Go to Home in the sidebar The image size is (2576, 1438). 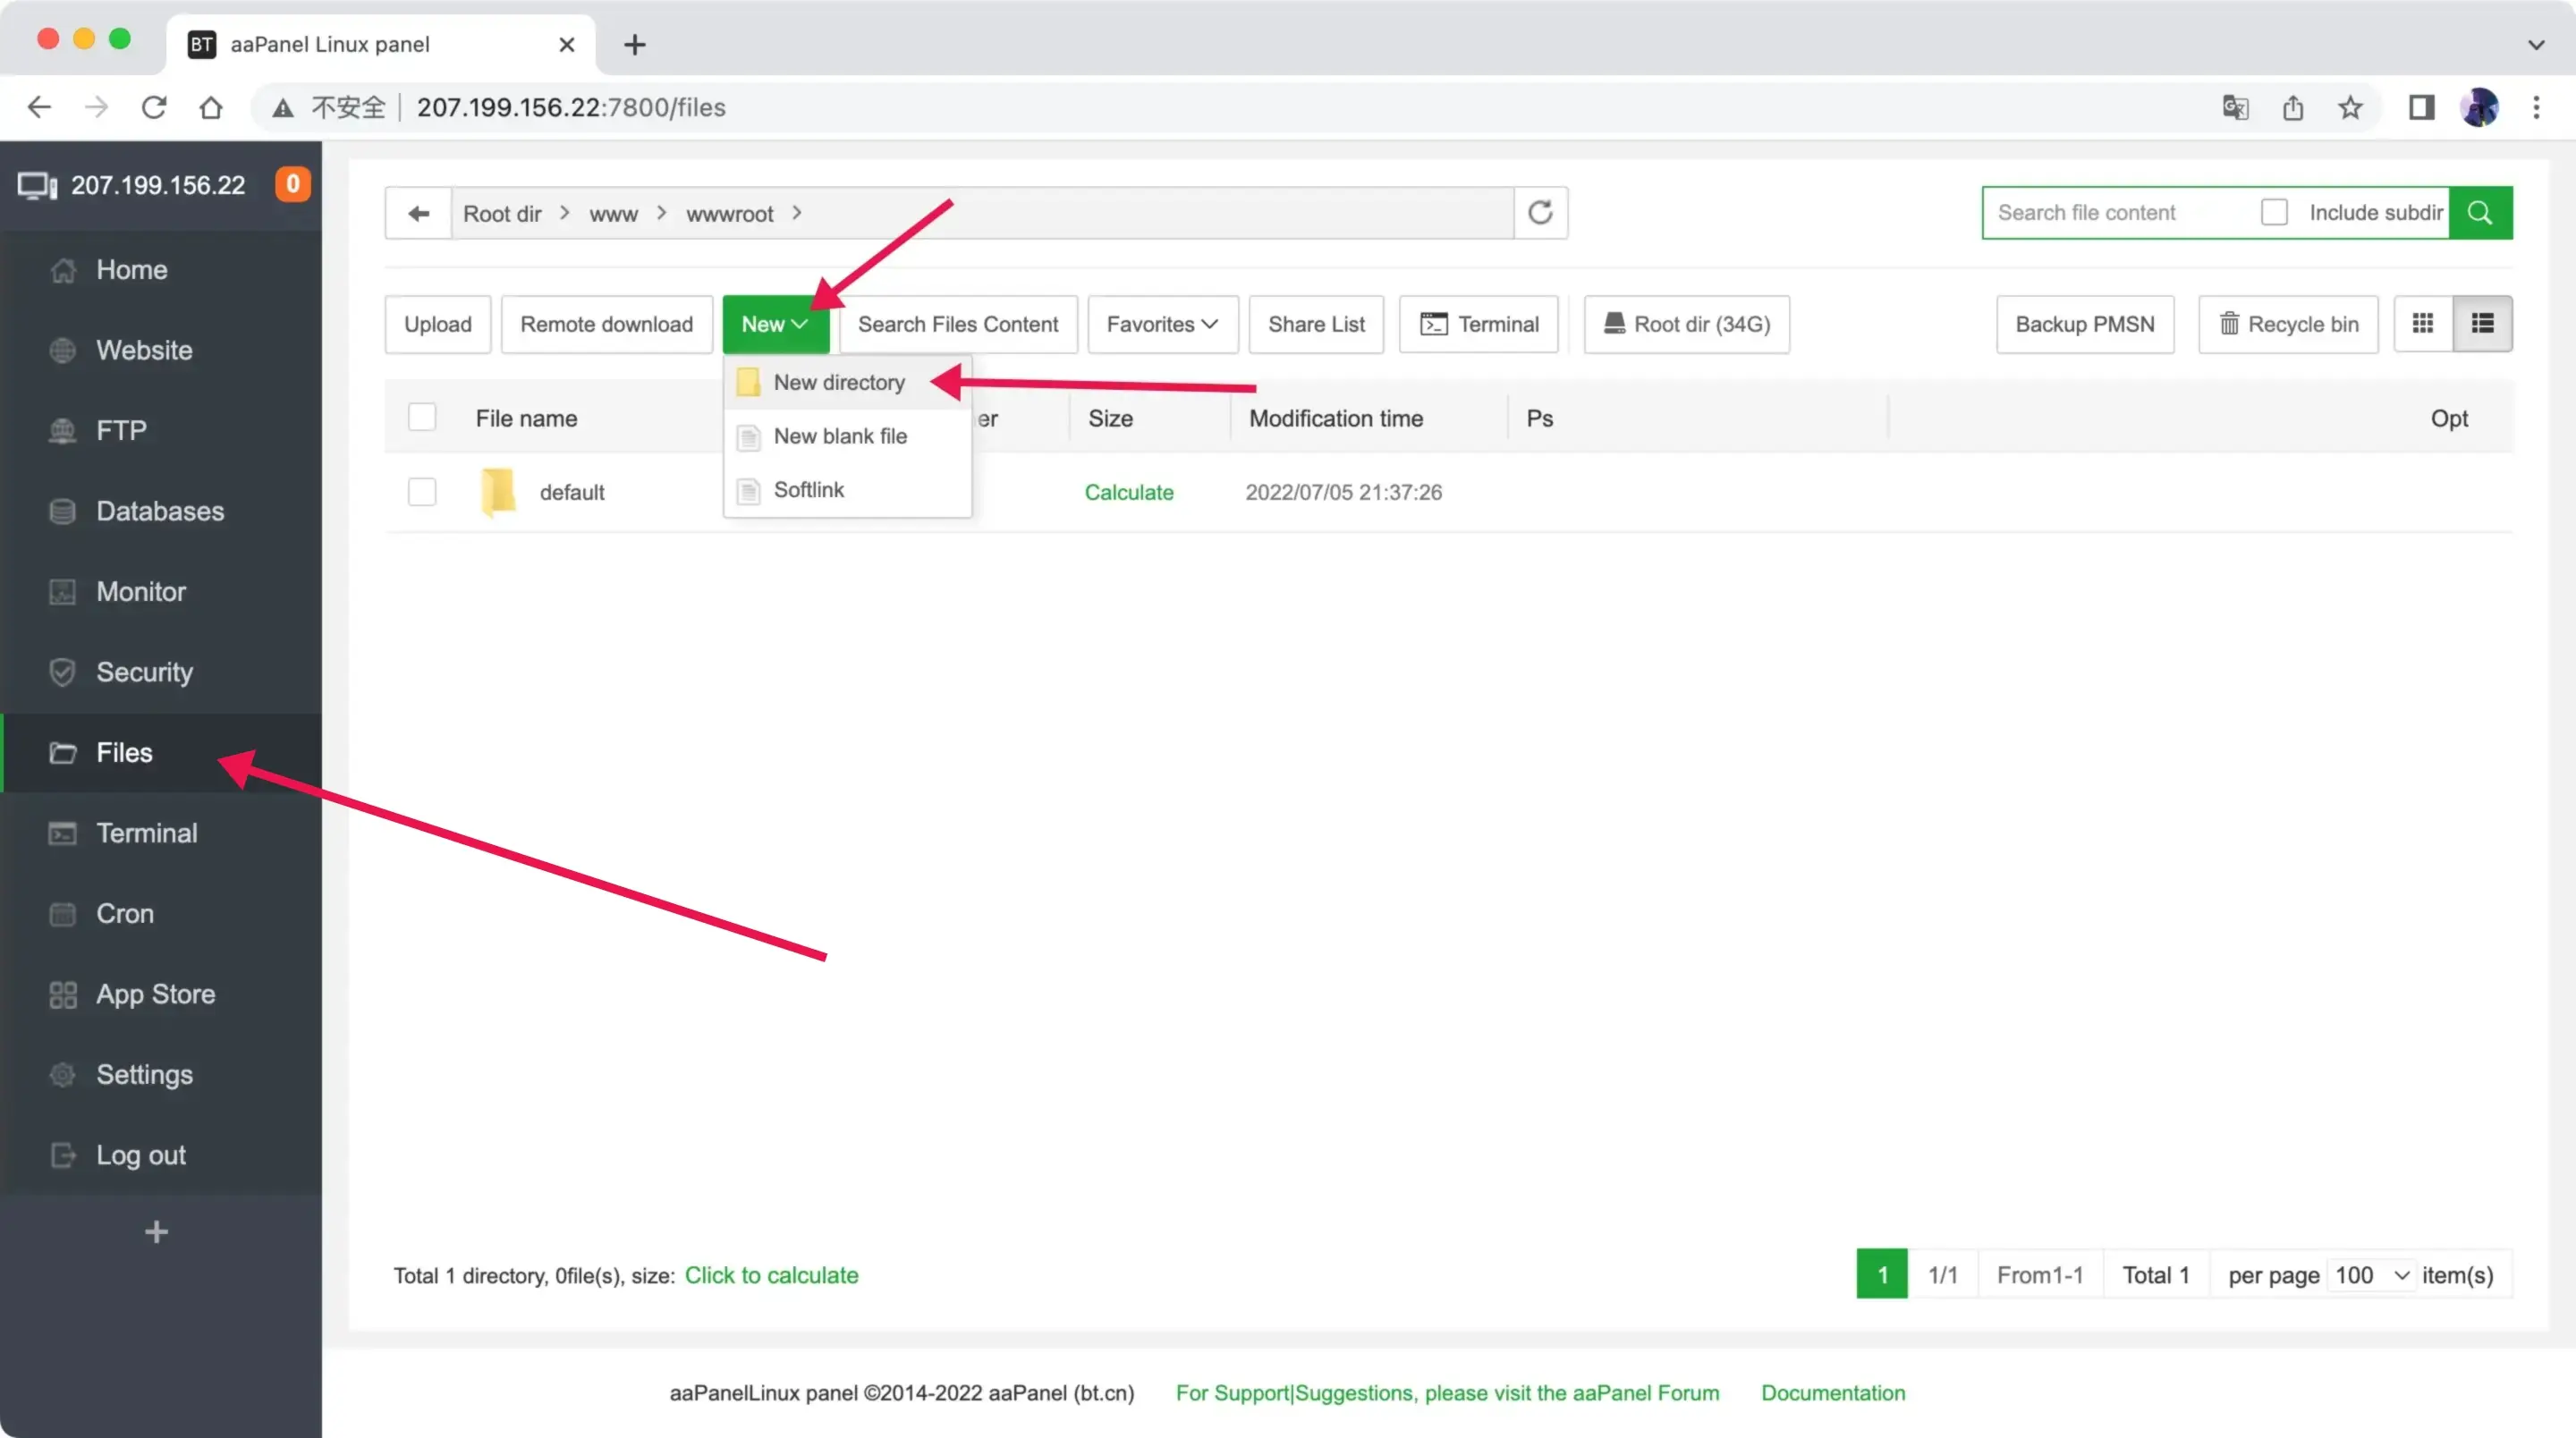point(161,270)
